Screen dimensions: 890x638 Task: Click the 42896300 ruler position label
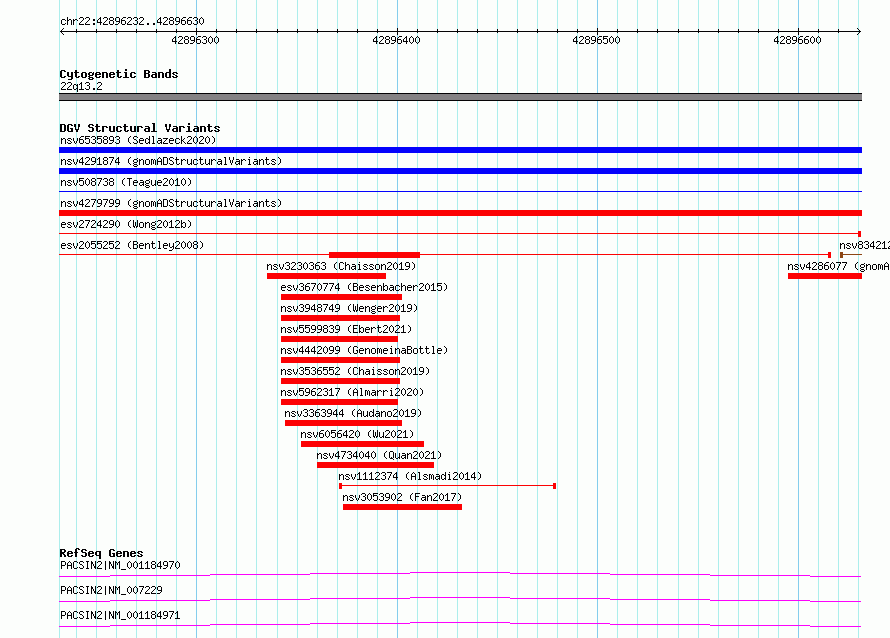coord(195,40)
